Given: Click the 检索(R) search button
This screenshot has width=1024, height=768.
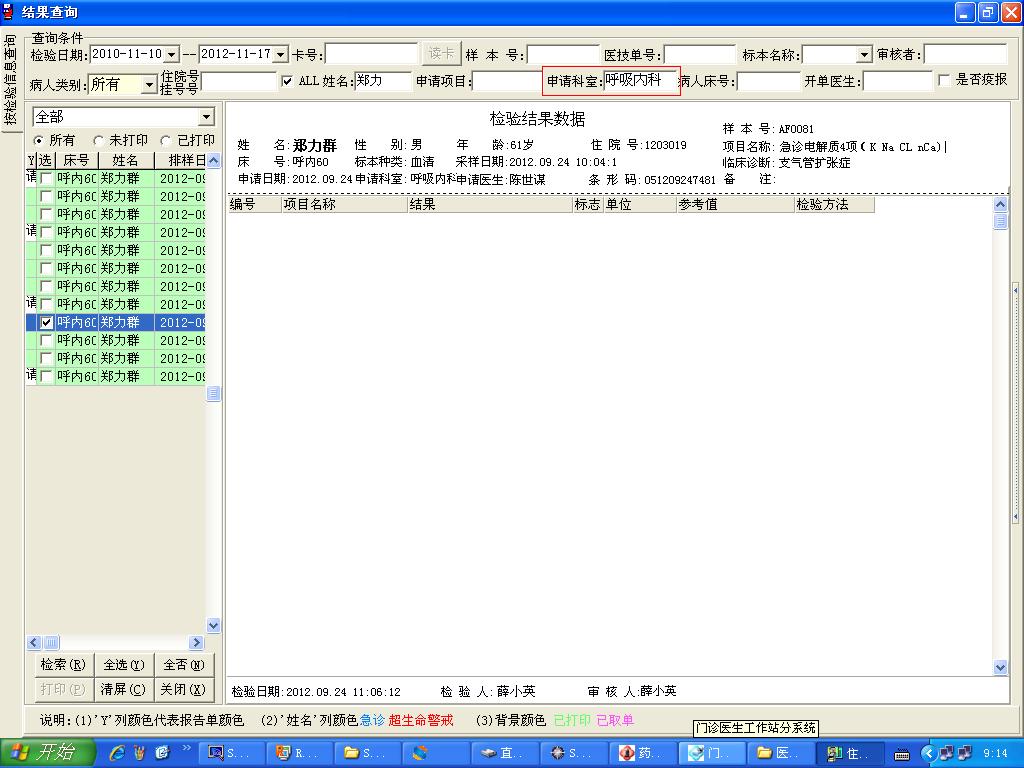Looking at the screenshot, I should pos(63,665).
